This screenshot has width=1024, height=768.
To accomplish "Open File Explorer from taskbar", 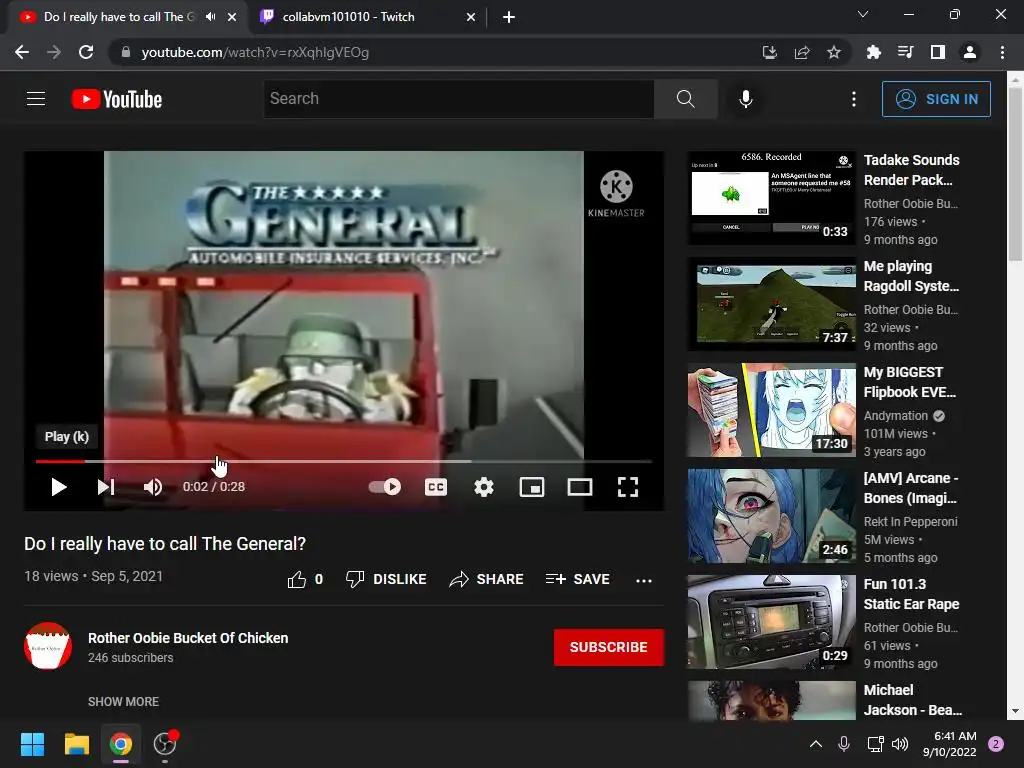I will click(76, 744).
